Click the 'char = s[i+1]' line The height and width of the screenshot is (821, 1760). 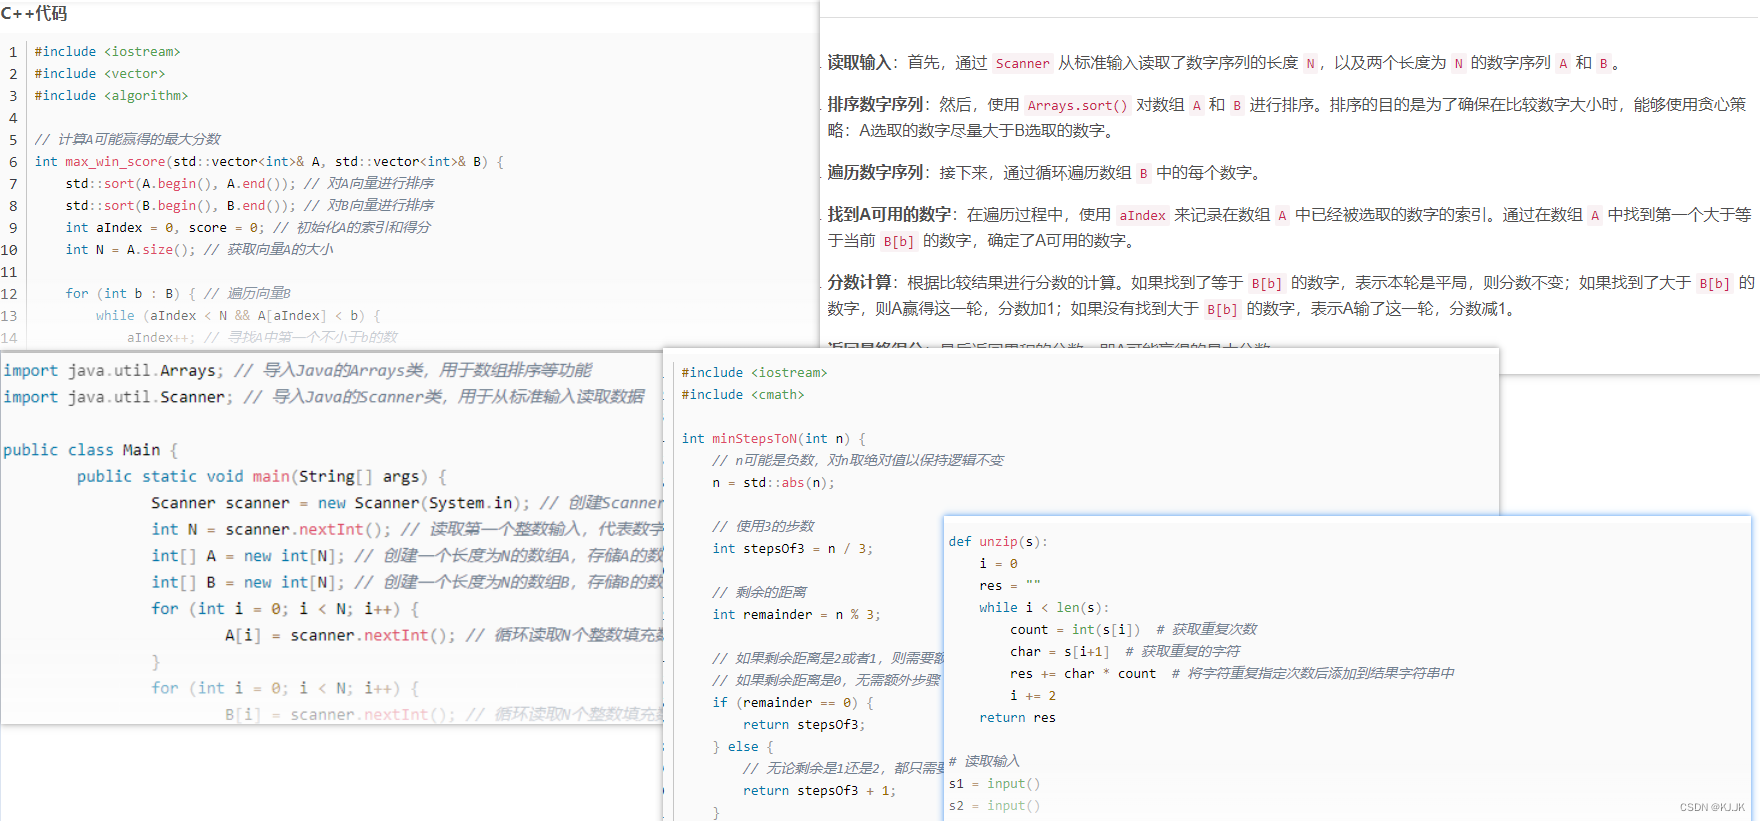click(x=1060, y=651)
